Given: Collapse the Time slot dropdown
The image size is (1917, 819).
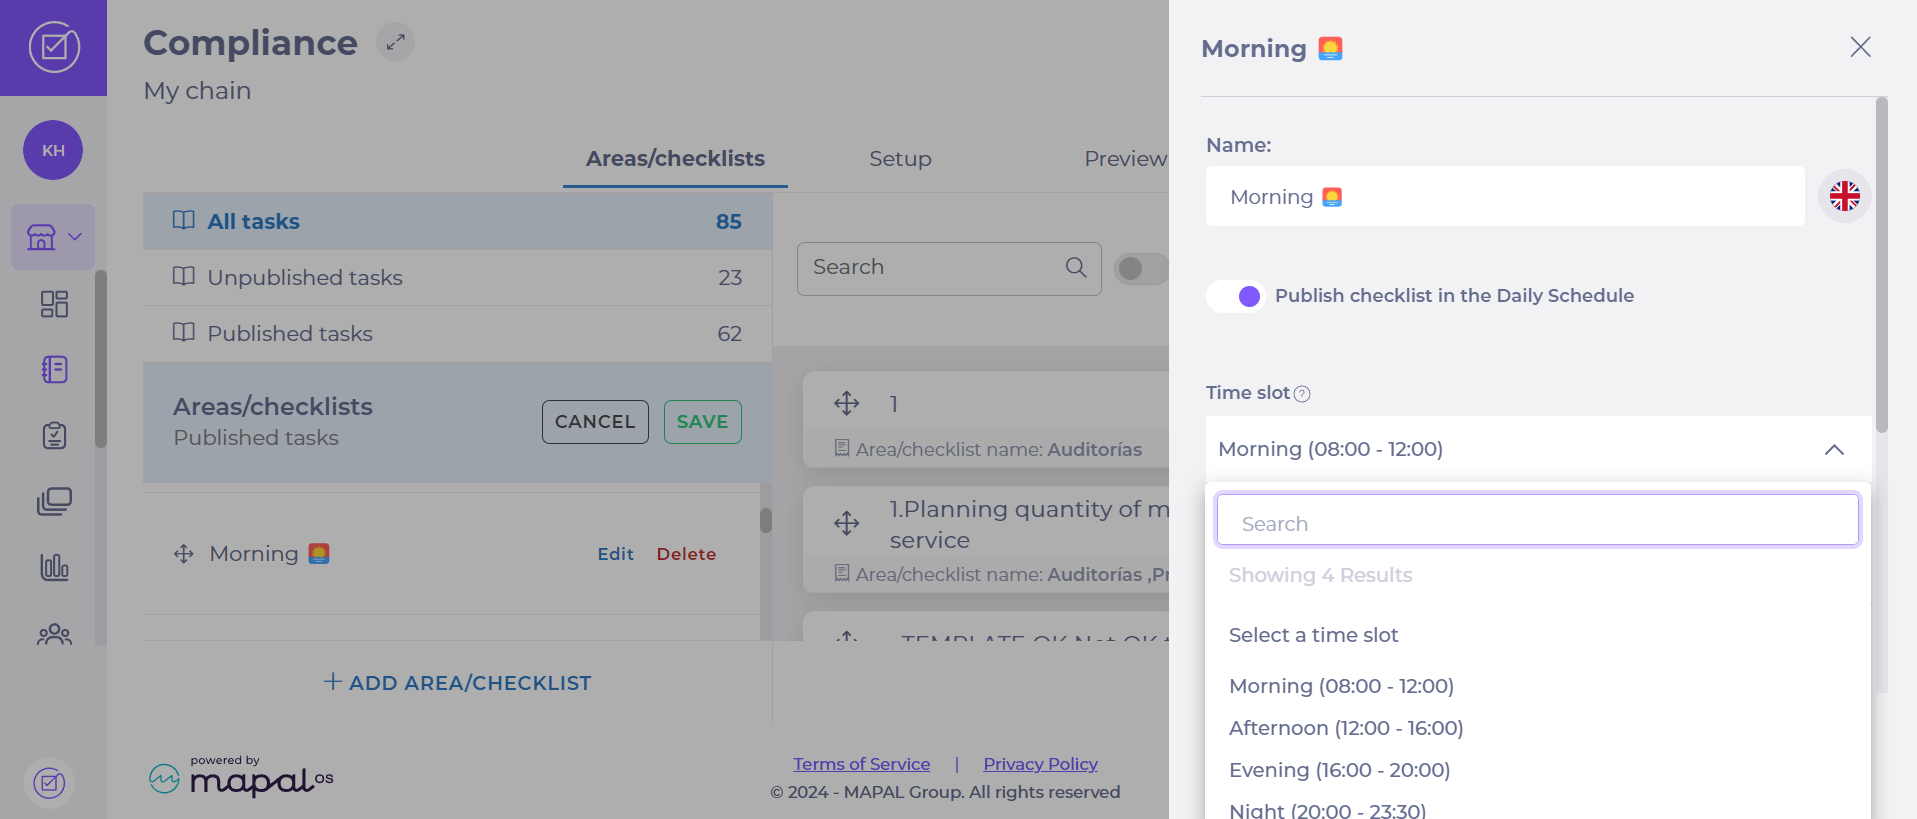Looking at the screenshot, I should tap(1834, 450).
